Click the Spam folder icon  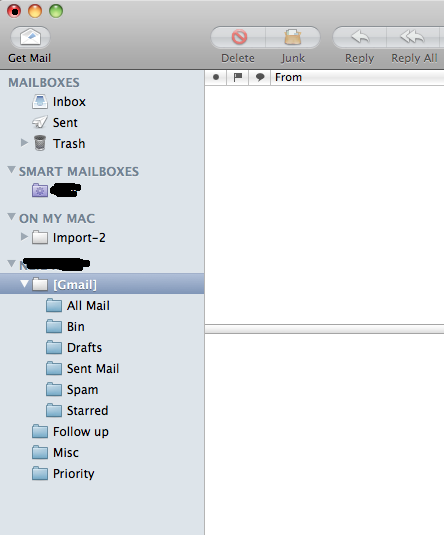coord(54,389)
